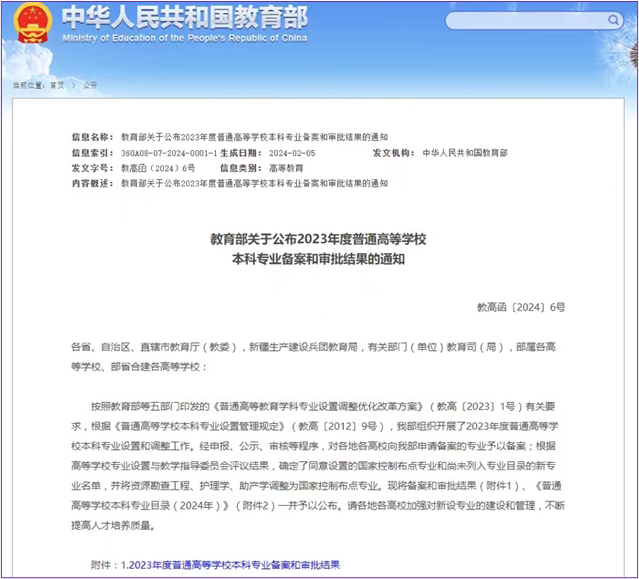639x579 pixels.
Task: Open attachment 1: 2023年度本科专业备案和审批结果
Action: [230, 565]
